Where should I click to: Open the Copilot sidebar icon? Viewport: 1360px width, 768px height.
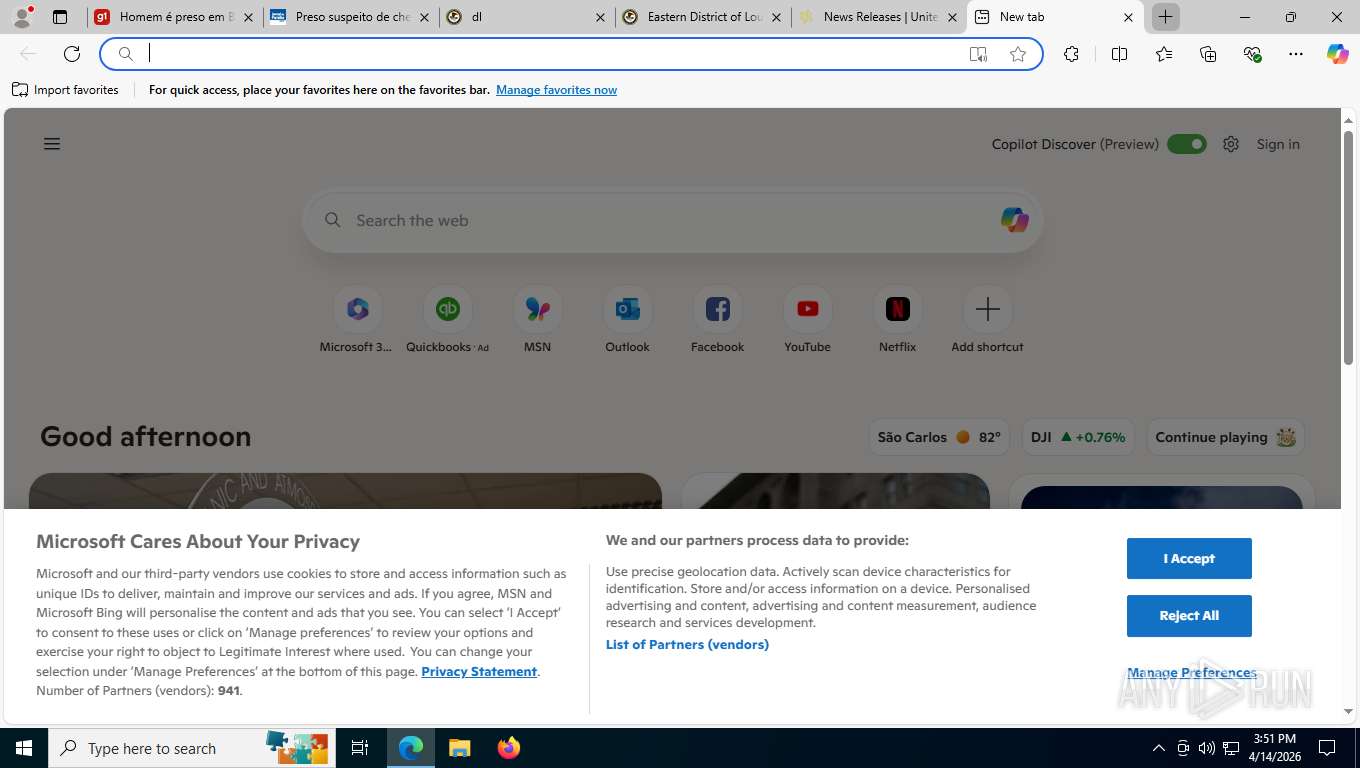point(1338,54)
